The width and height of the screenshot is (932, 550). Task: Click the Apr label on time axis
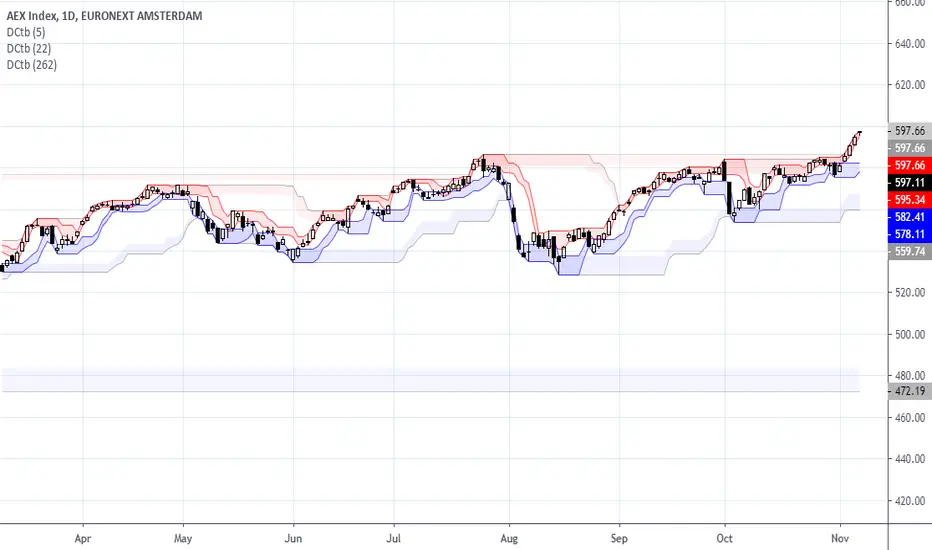83,539
